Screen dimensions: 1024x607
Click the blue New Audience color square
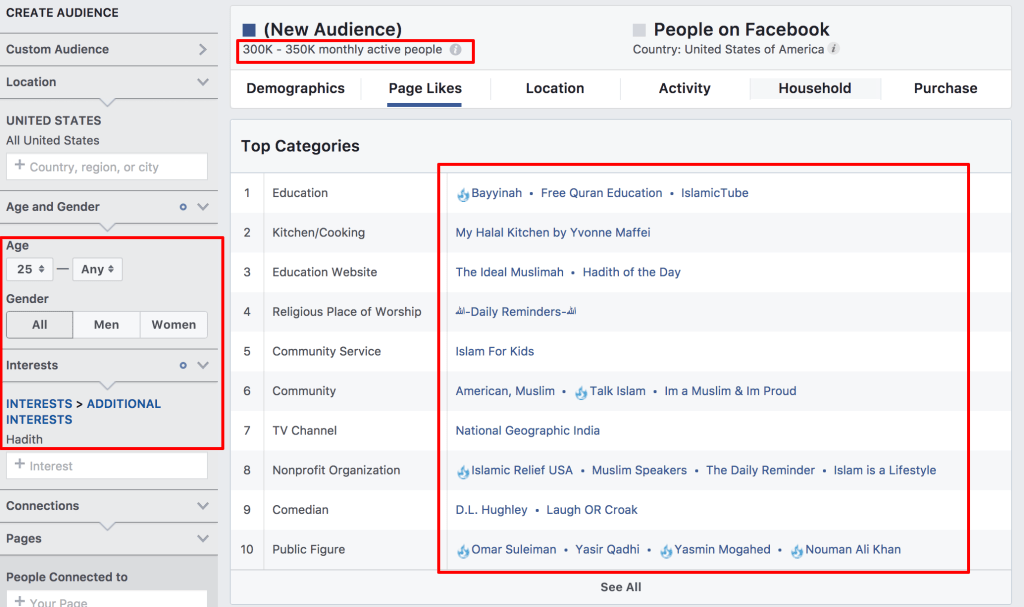(249, 30)
